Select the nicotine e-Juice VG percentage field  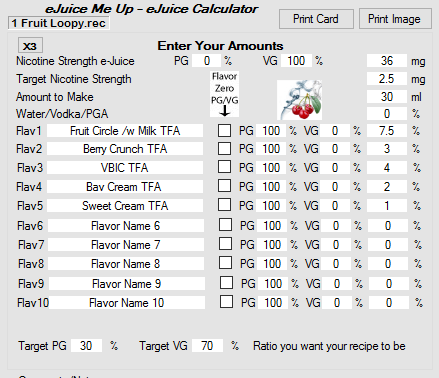[296, 61]
